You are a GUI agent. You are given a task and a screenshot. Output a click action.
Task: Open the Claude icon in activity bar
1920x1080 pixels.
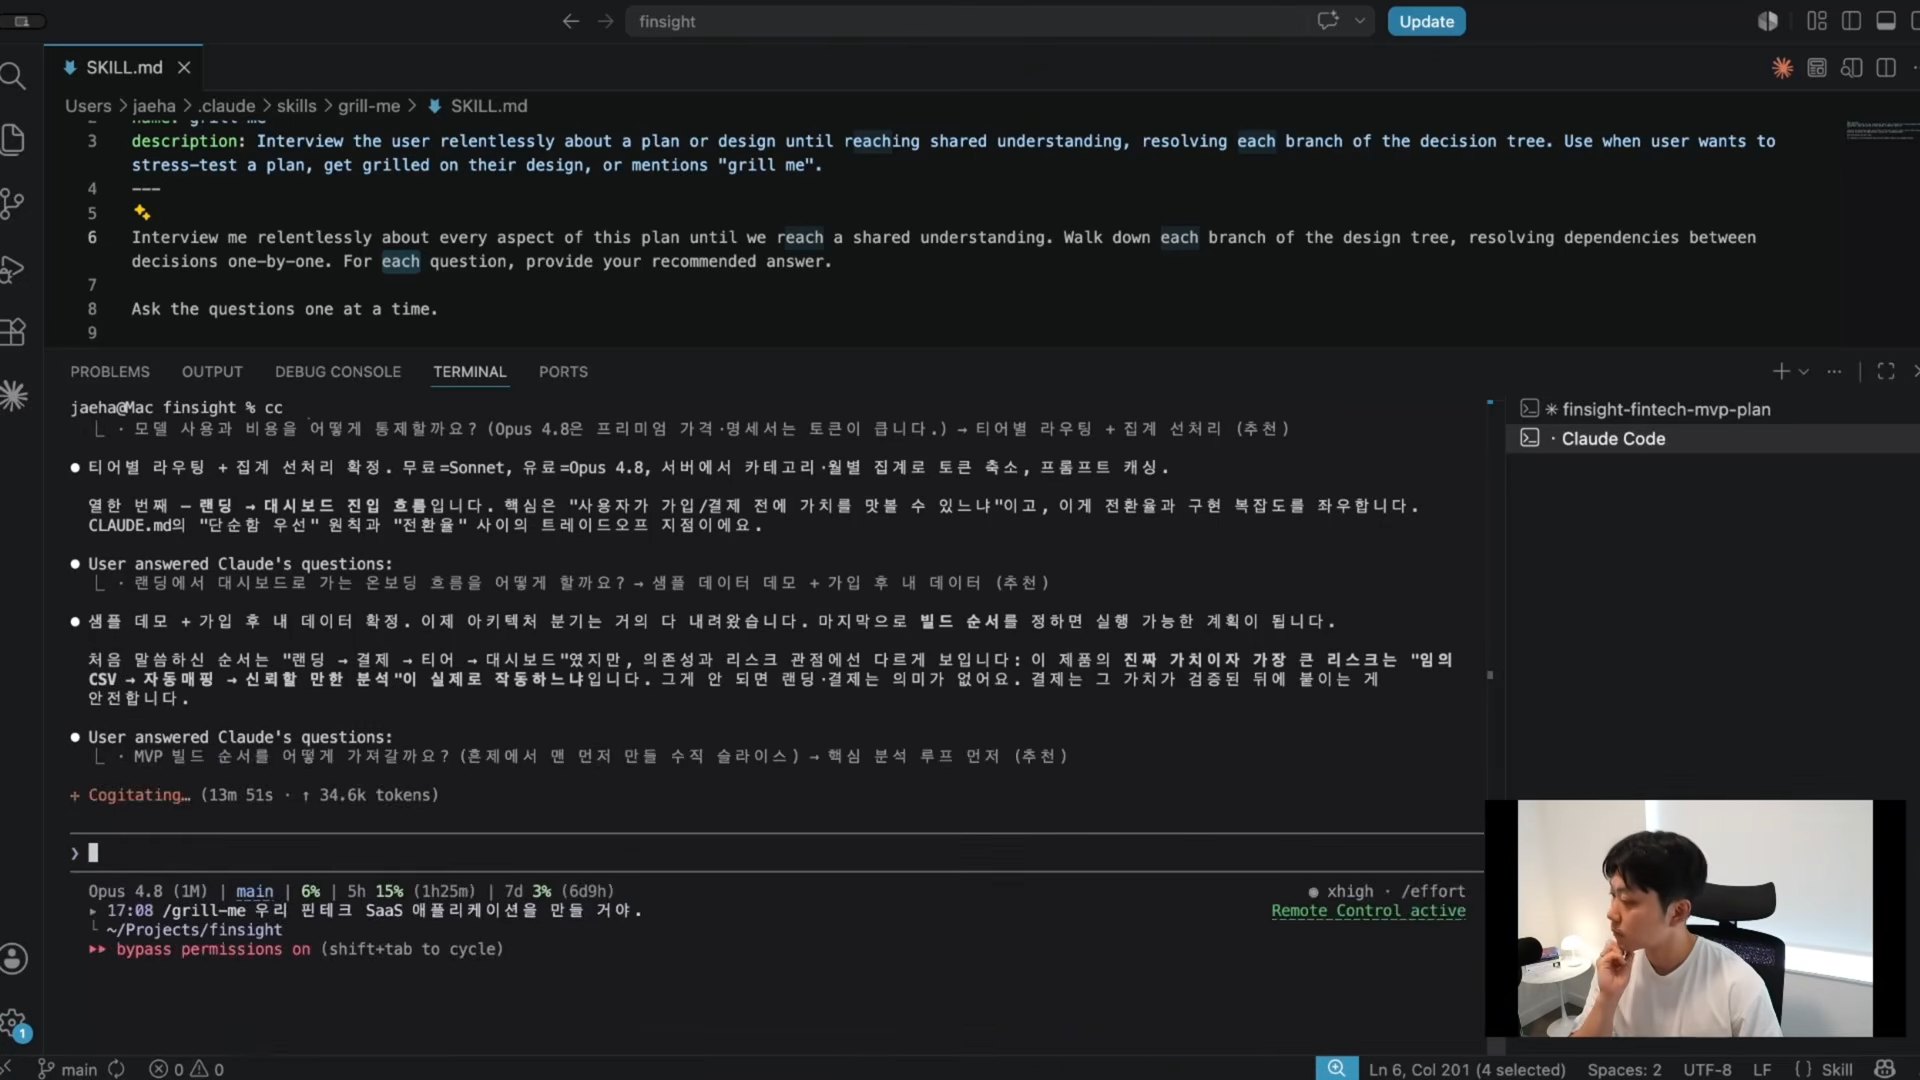[13, 396]
